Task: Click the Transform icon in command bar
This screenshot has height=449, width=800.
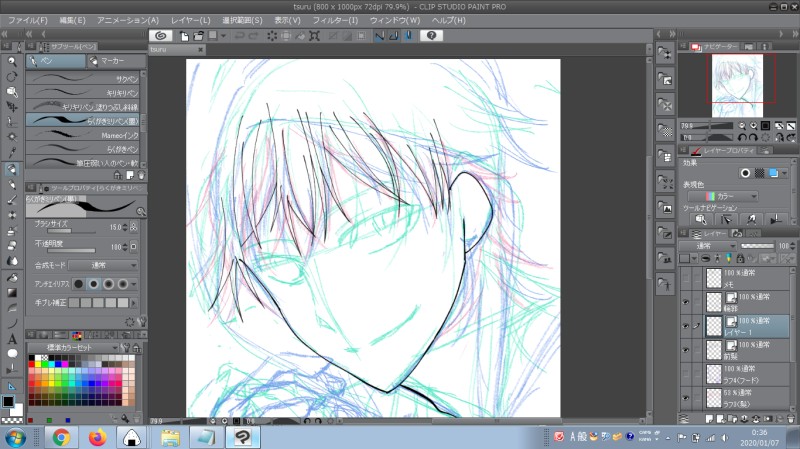Action: click(x=314, y=36)
